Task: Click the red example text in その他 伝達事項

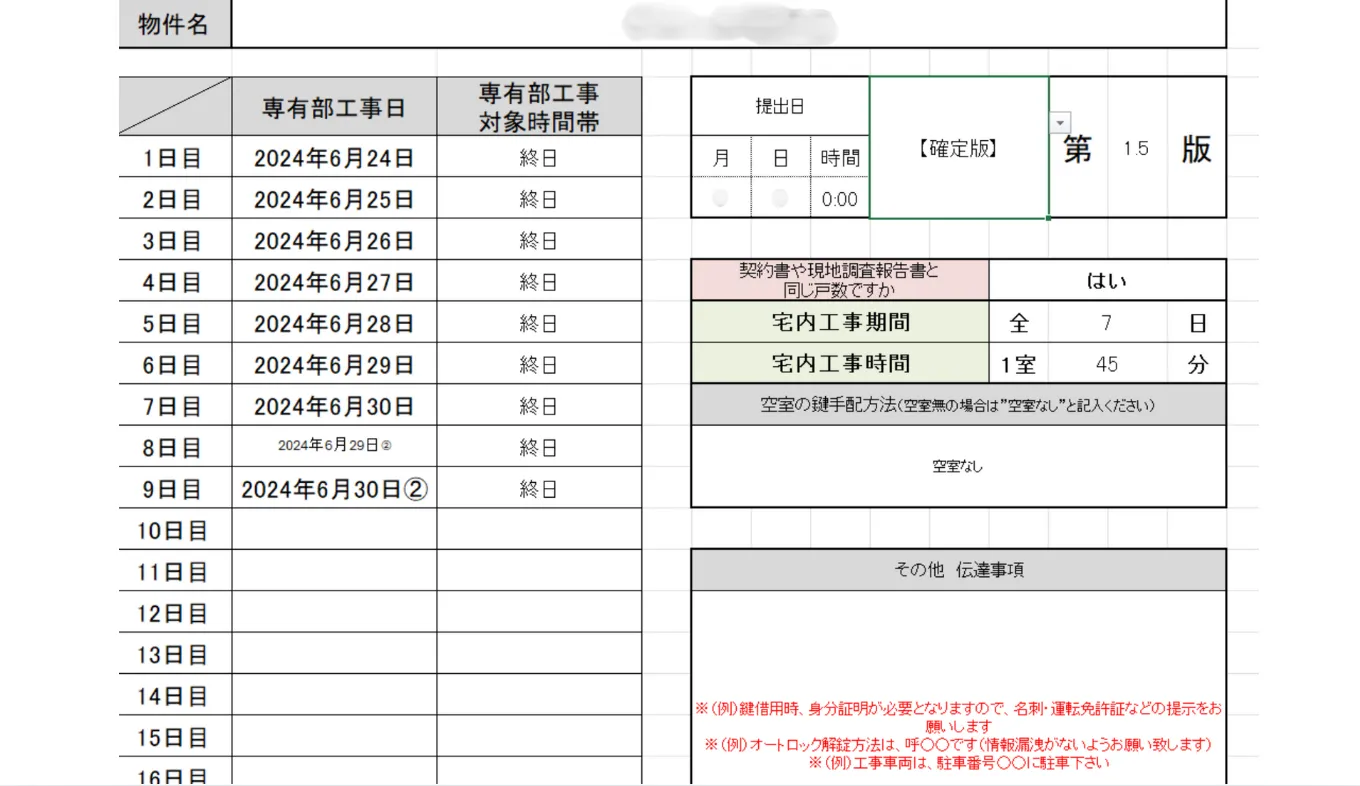Action: click(x=957, y=735)
